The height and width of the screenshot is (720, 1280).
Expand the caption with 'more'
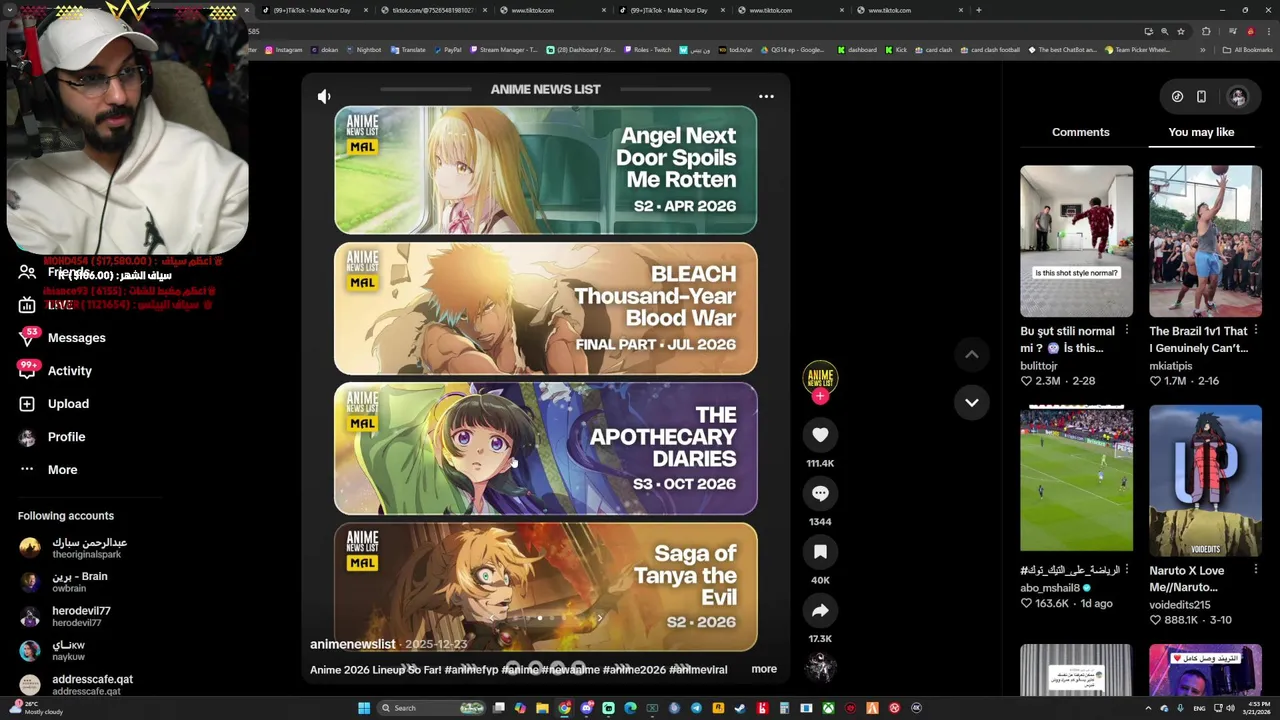pos(764,669)
